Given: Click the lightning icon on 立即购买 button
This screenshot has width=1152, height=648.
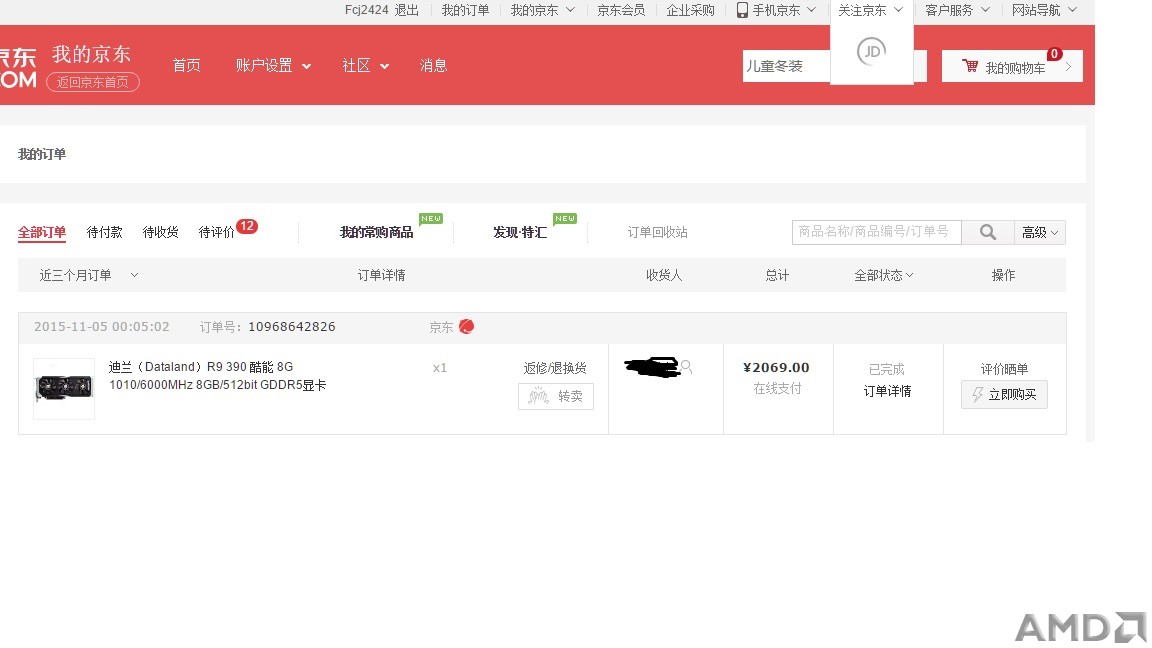Looking at the screenshot, I should [x=977, y=395].
